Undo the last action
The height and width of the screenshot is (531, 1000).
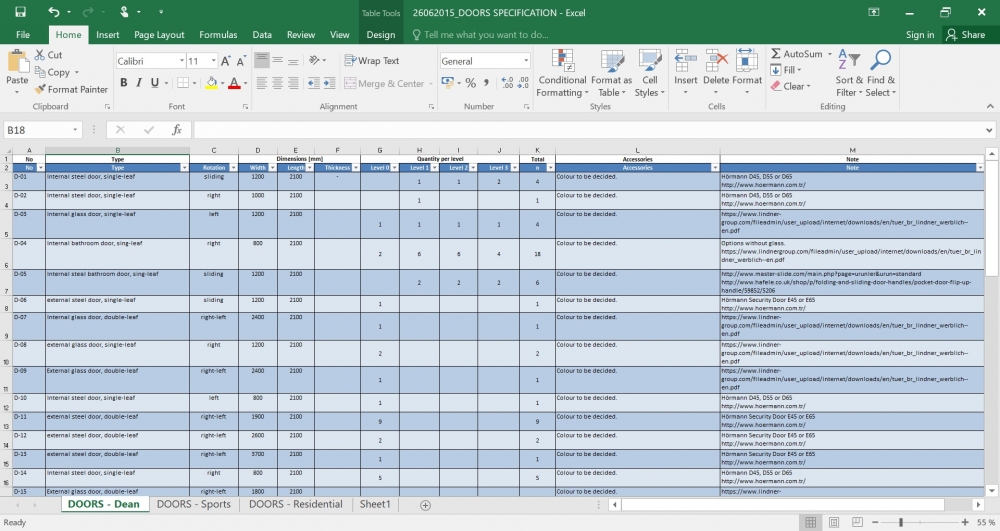54,12
